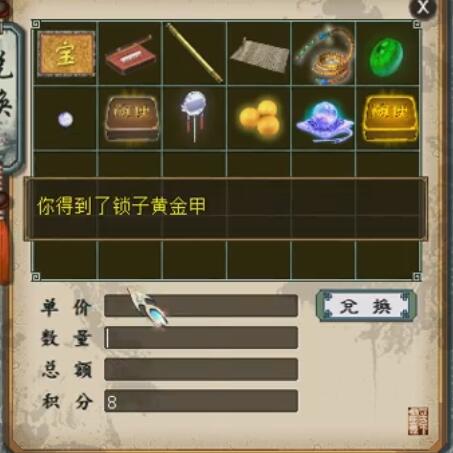
Task: Focus the 数量 quantity input field
Action: click(x=201, y=338)
